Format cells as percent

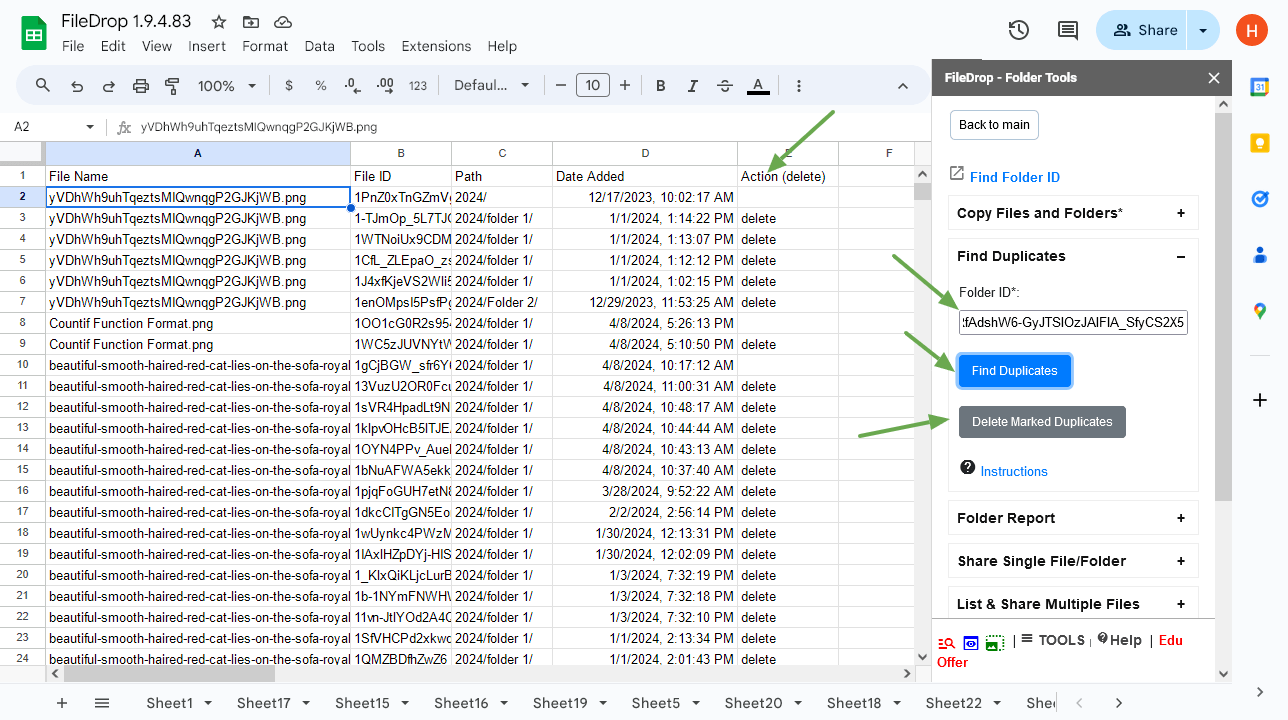pyautogui.click(x=321, y=86)
